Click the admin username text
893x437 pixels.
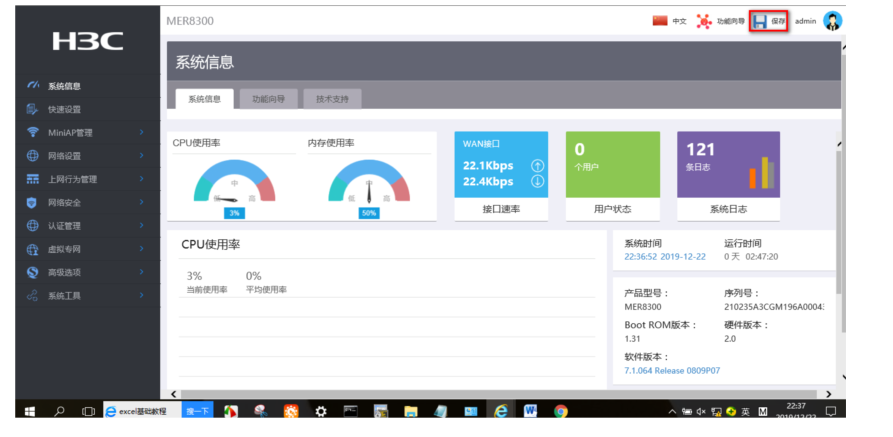tap(805, 22)
